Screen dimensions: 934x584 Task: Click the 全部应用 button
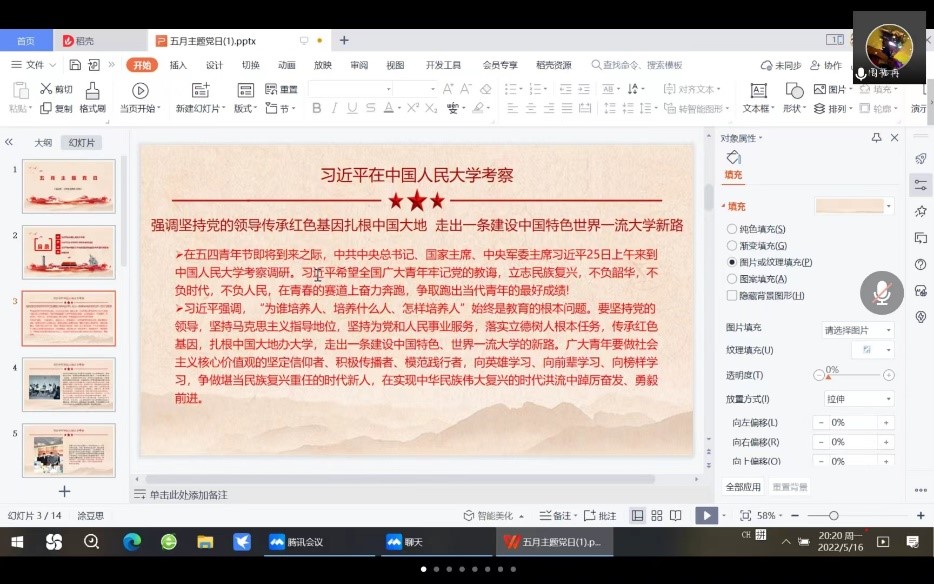[743, 487]
